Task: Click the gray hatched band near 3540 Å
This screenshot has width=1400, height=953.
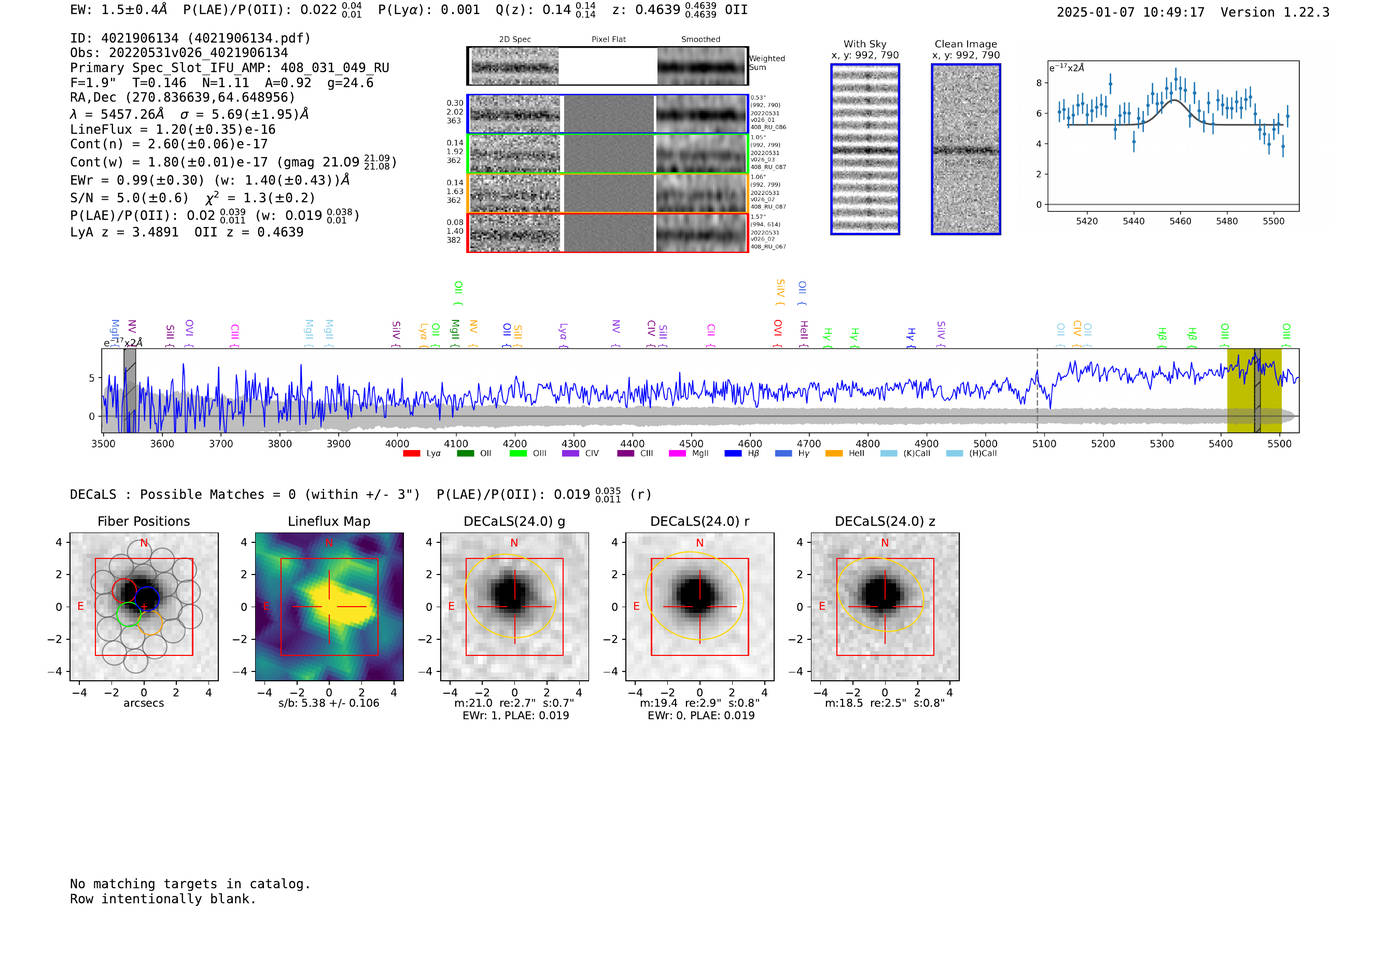Action: click(x=130, y=391)
